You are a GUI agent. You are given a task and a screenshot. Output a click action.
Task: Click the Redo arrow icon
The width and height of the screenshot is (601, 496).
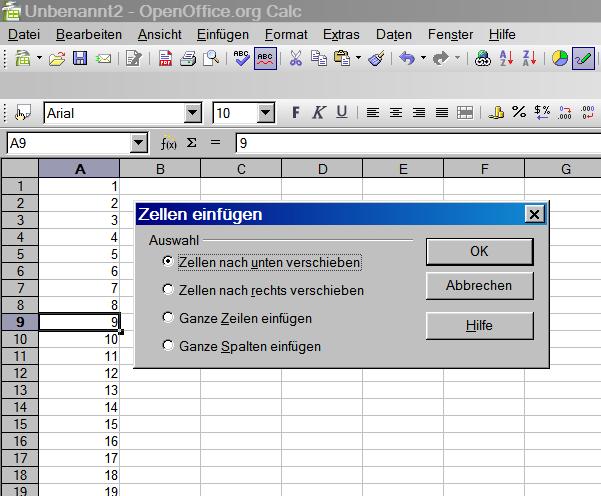coord(441,59)
